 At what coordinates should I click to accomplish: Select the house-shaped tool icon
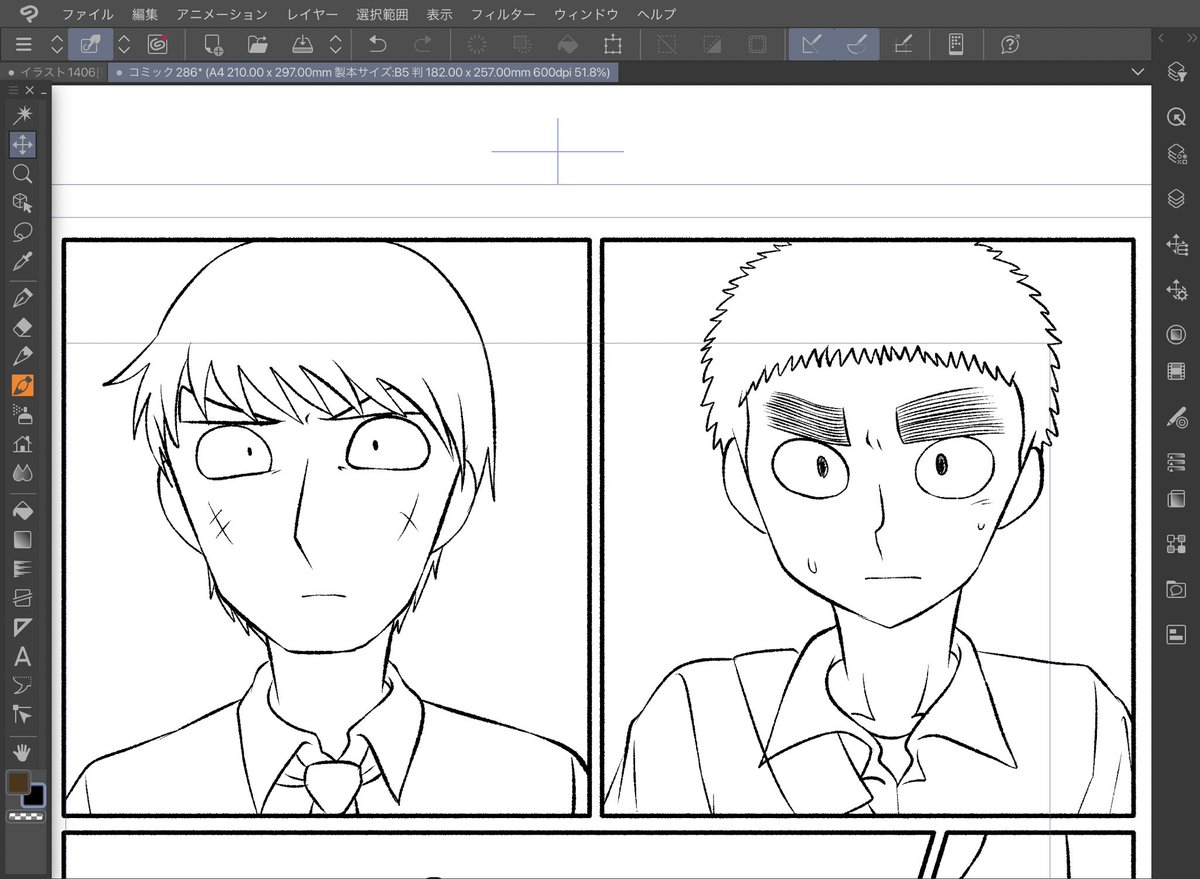(x=23, y=444)
